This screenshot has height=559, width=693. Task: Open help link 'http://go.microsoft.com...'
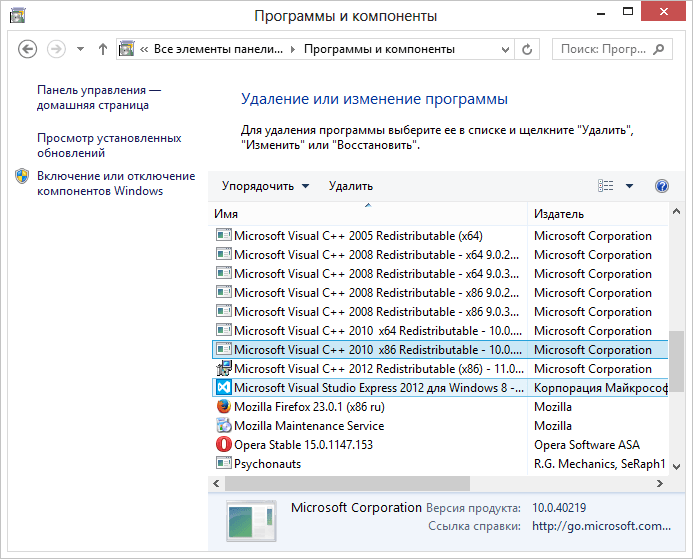(x=602, y=526)
